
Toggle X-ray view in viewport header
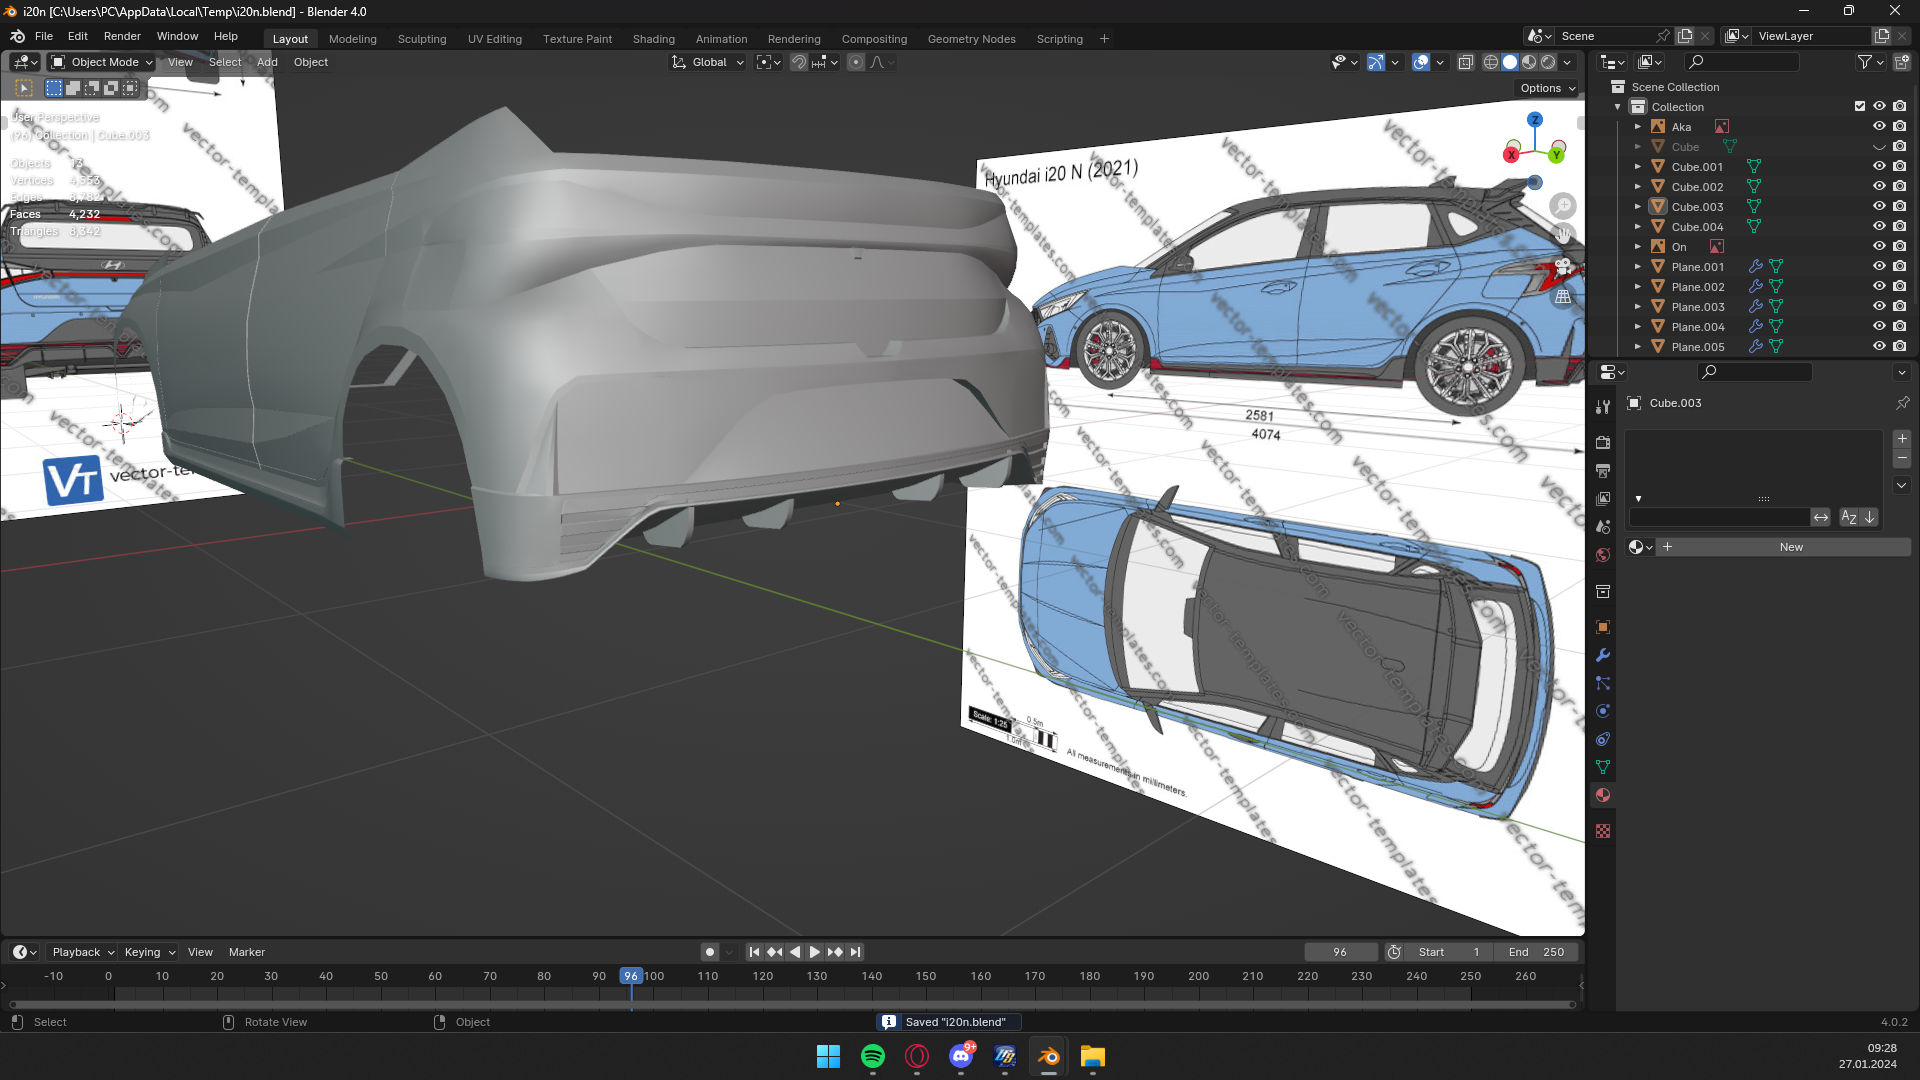1465,62
